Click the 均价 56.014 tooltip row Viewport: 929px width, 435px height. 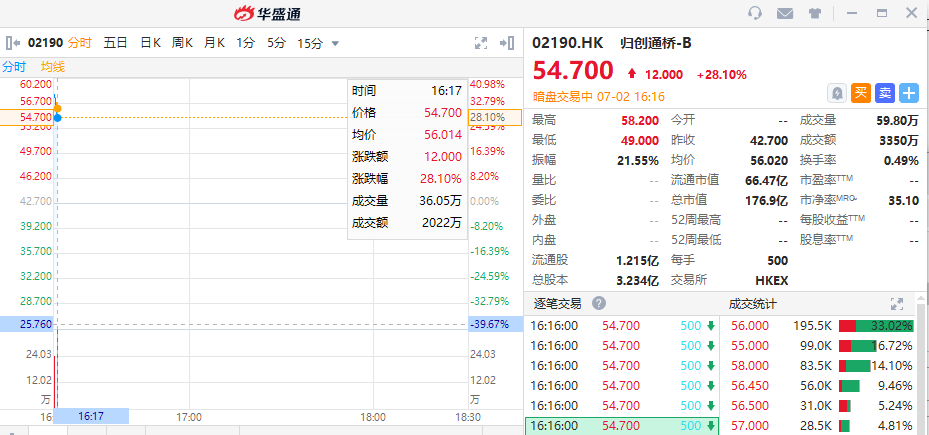pyautogui.click(x=407, y=135)
